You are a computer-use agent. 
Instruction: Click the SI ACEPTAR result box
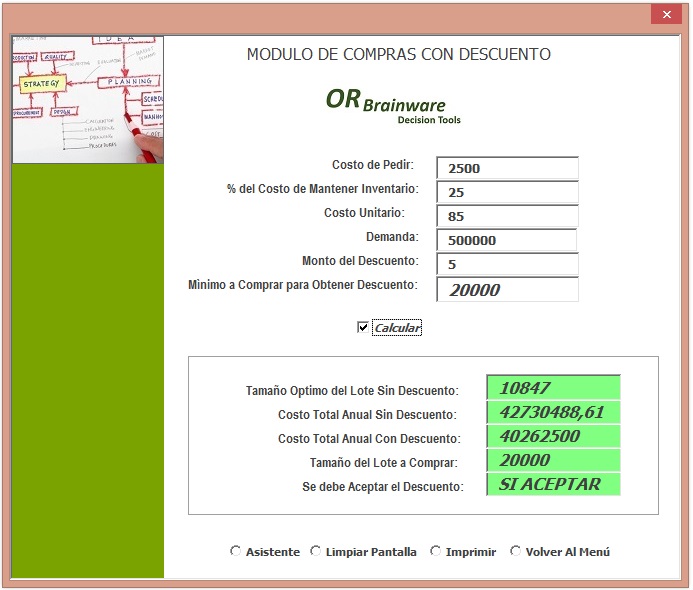(553, 484)
